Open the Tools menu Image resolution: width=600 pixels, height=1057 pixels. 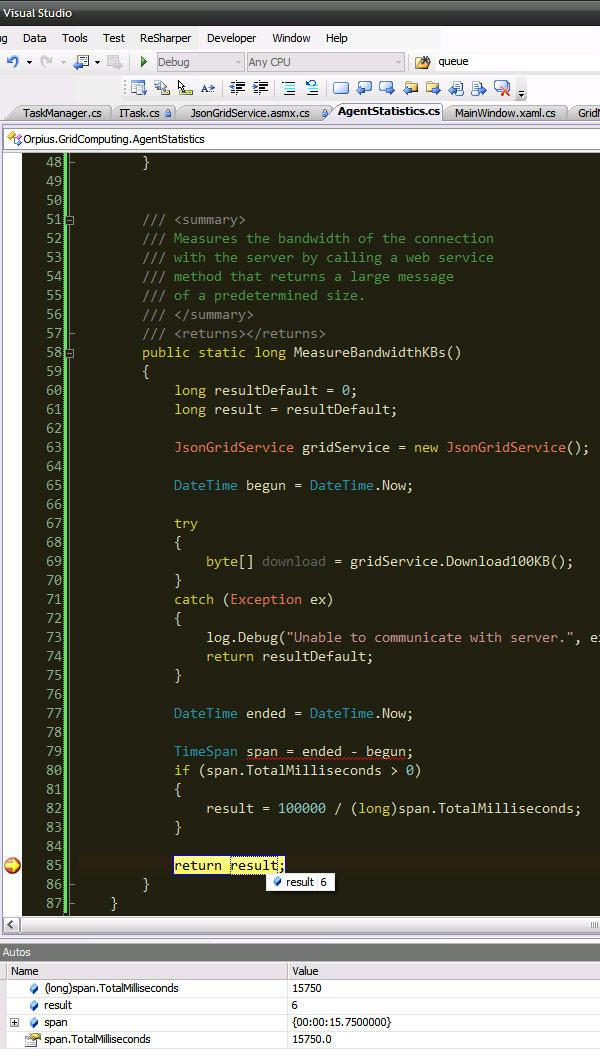75,38
